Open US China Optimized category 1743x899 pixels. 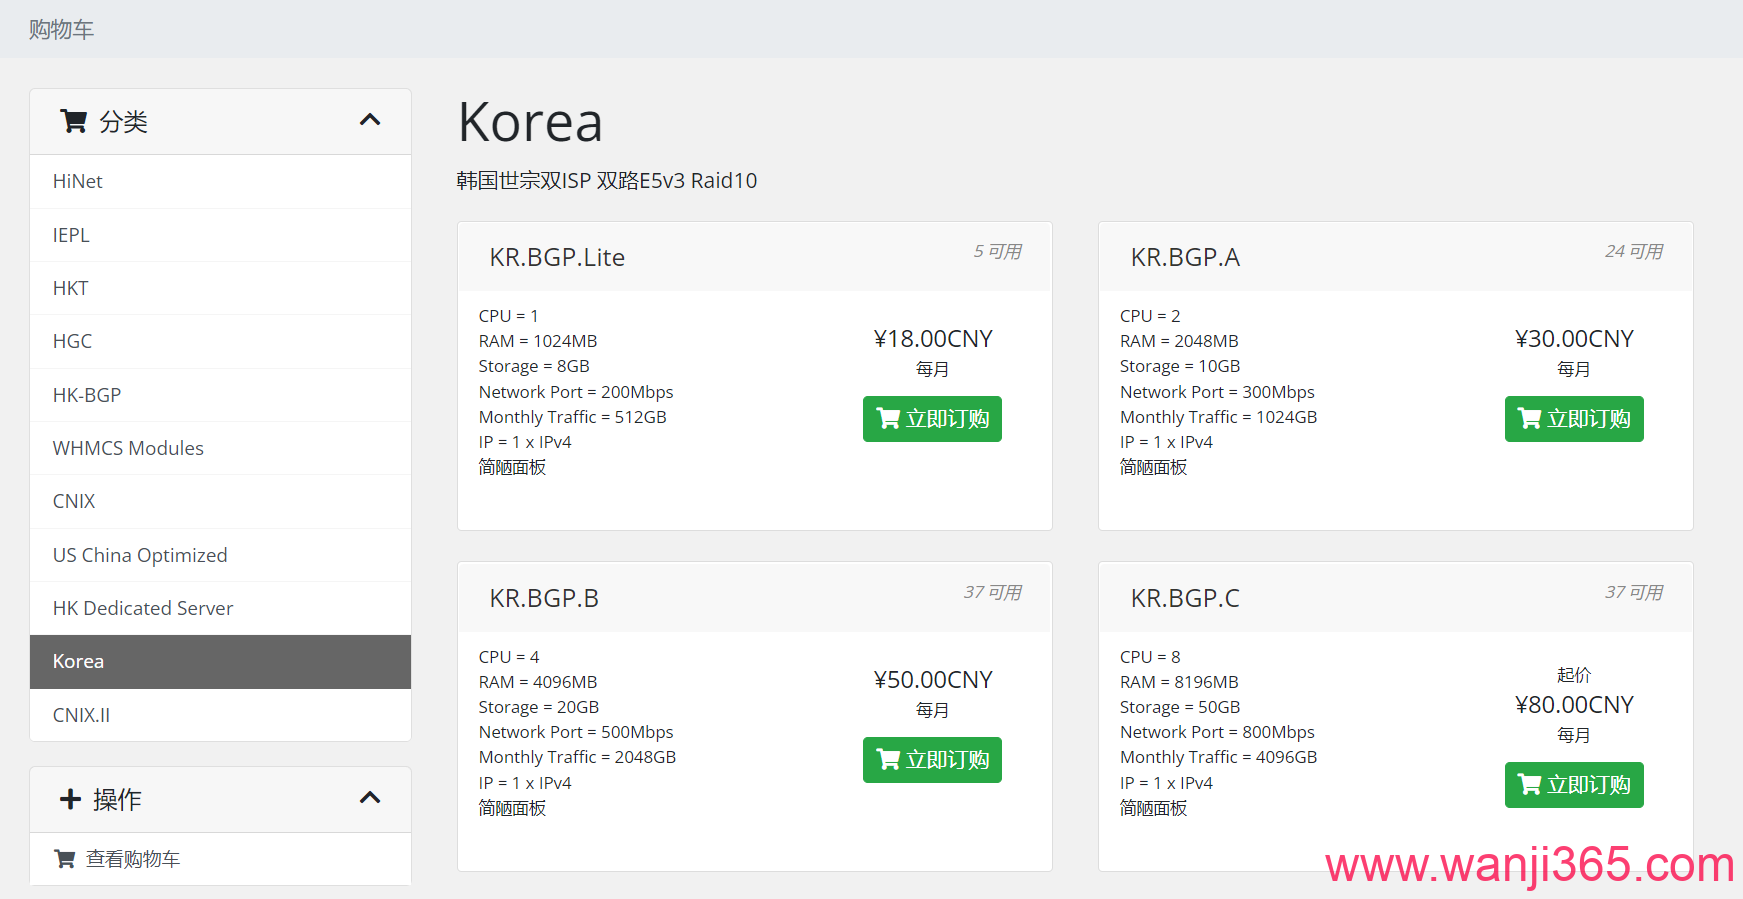140,555
